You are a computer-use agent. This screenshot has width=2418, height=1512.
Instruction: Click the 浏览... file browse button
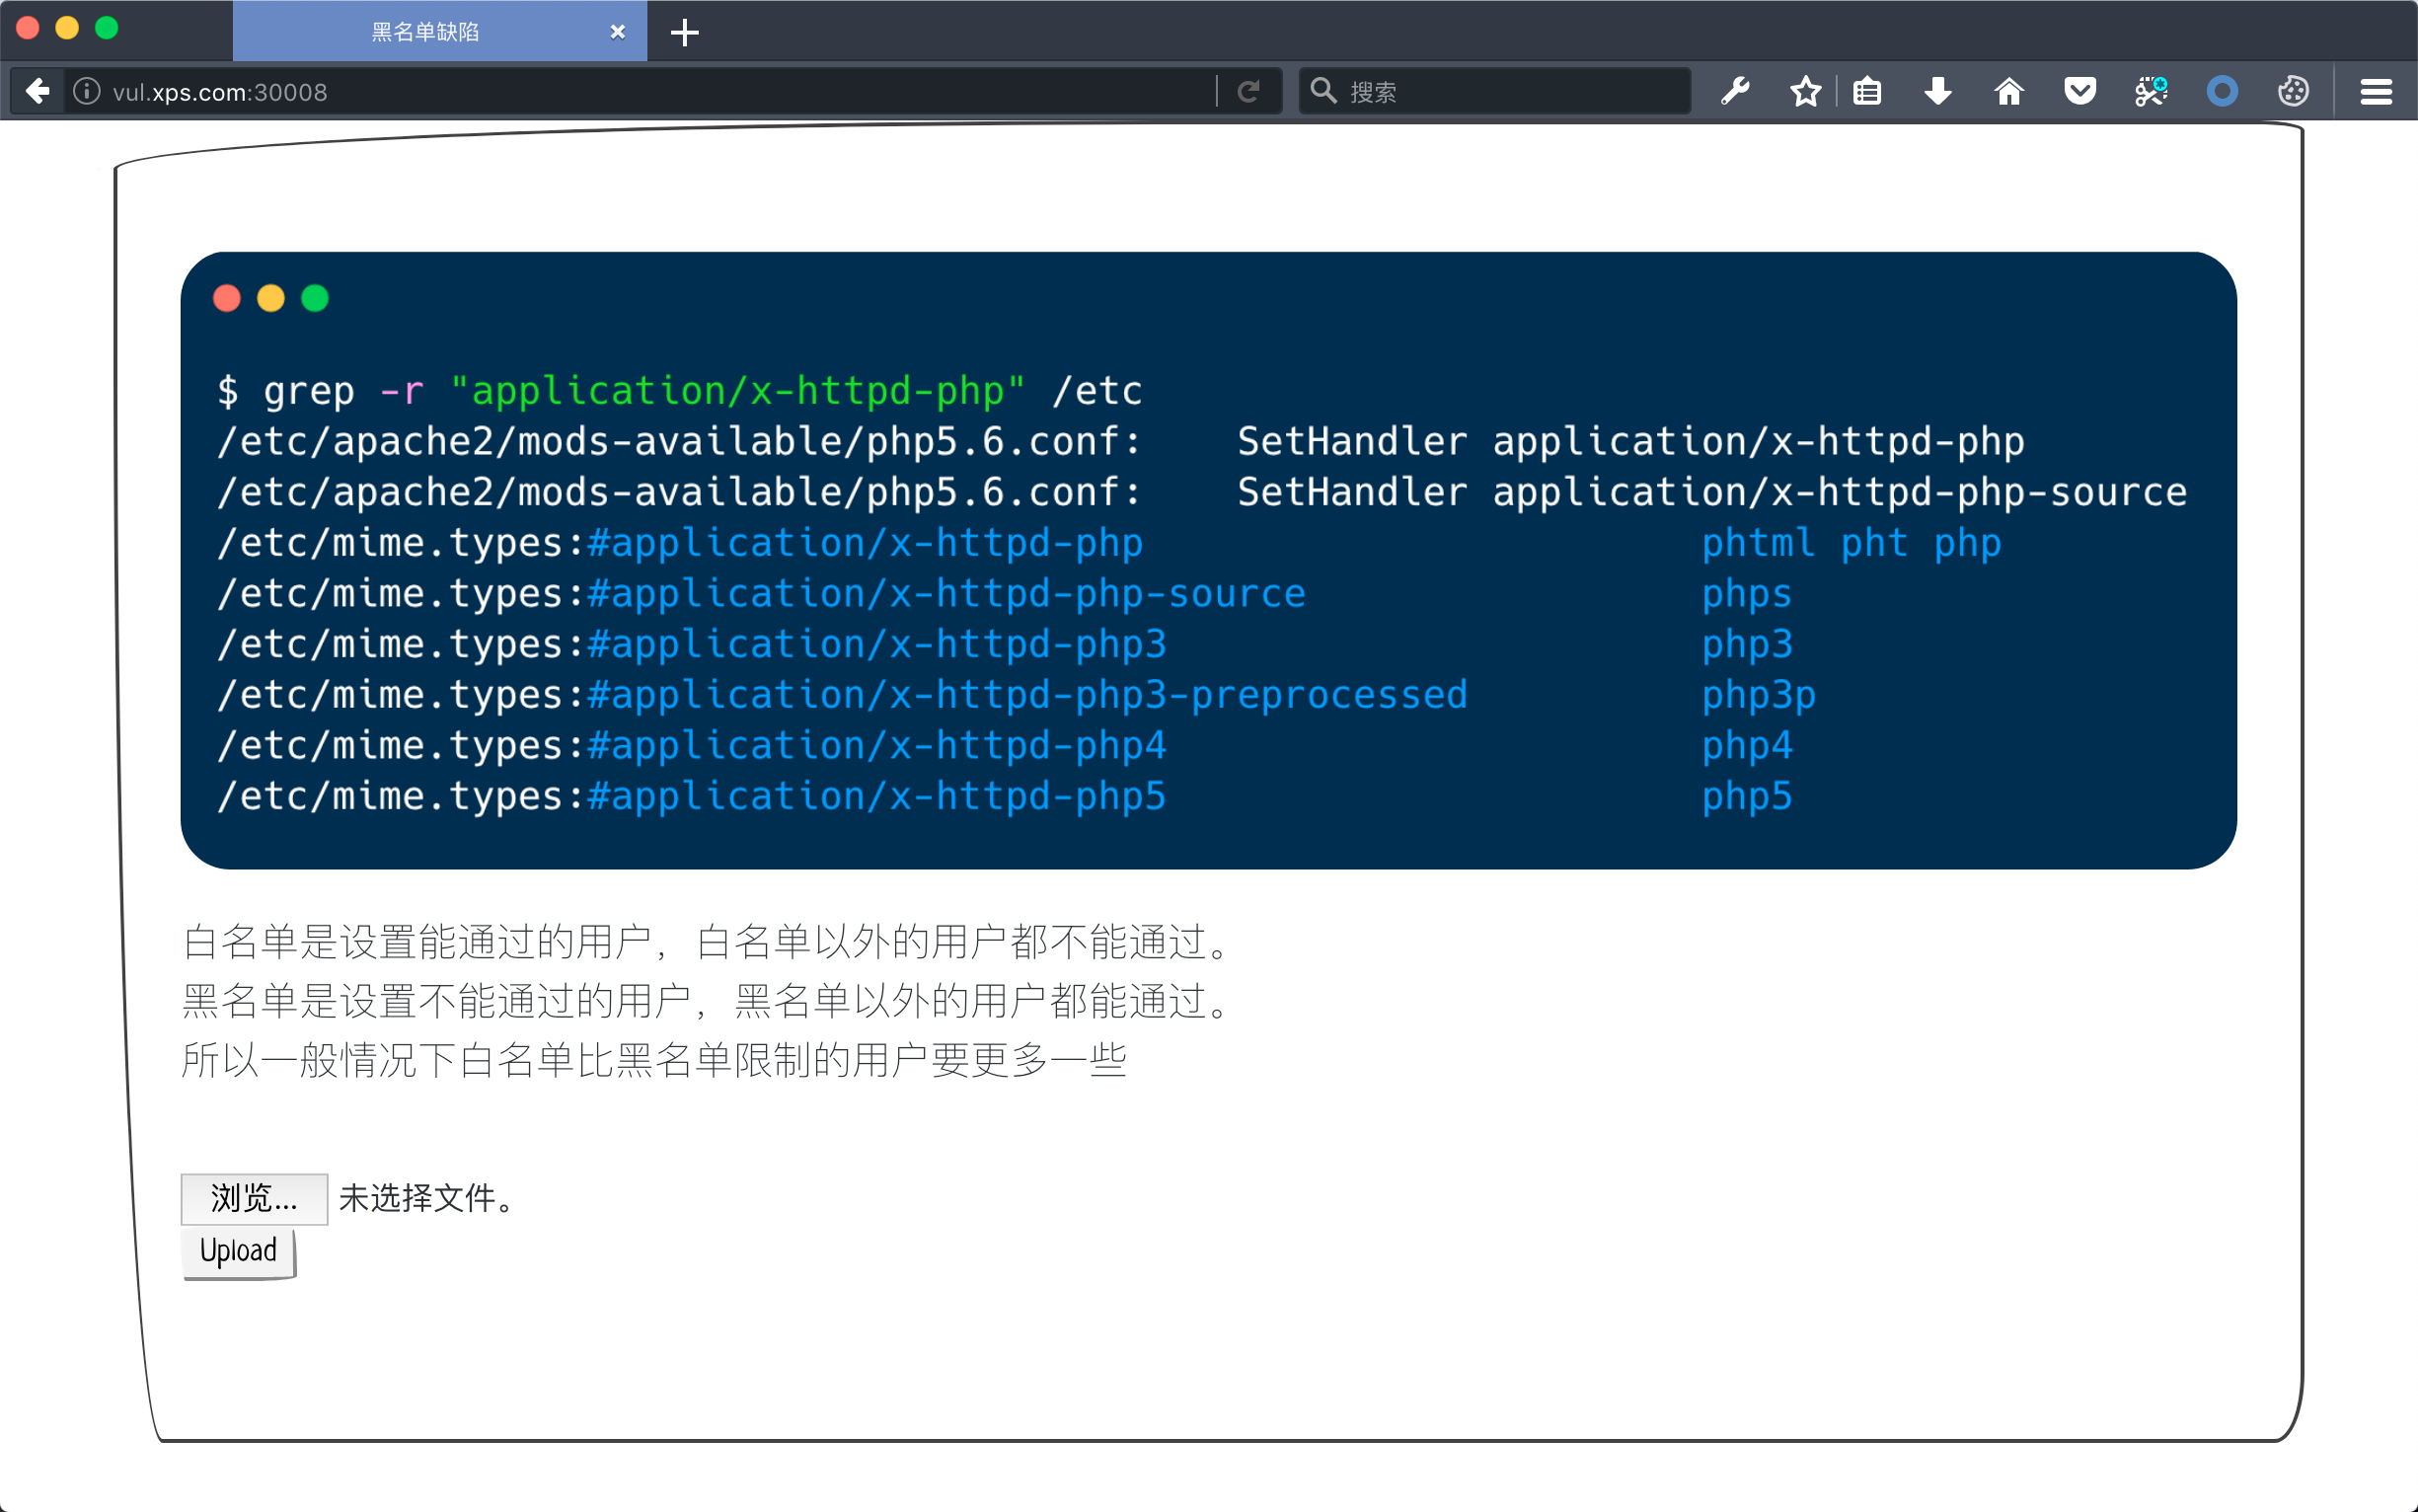click(x=254, y=1198)
